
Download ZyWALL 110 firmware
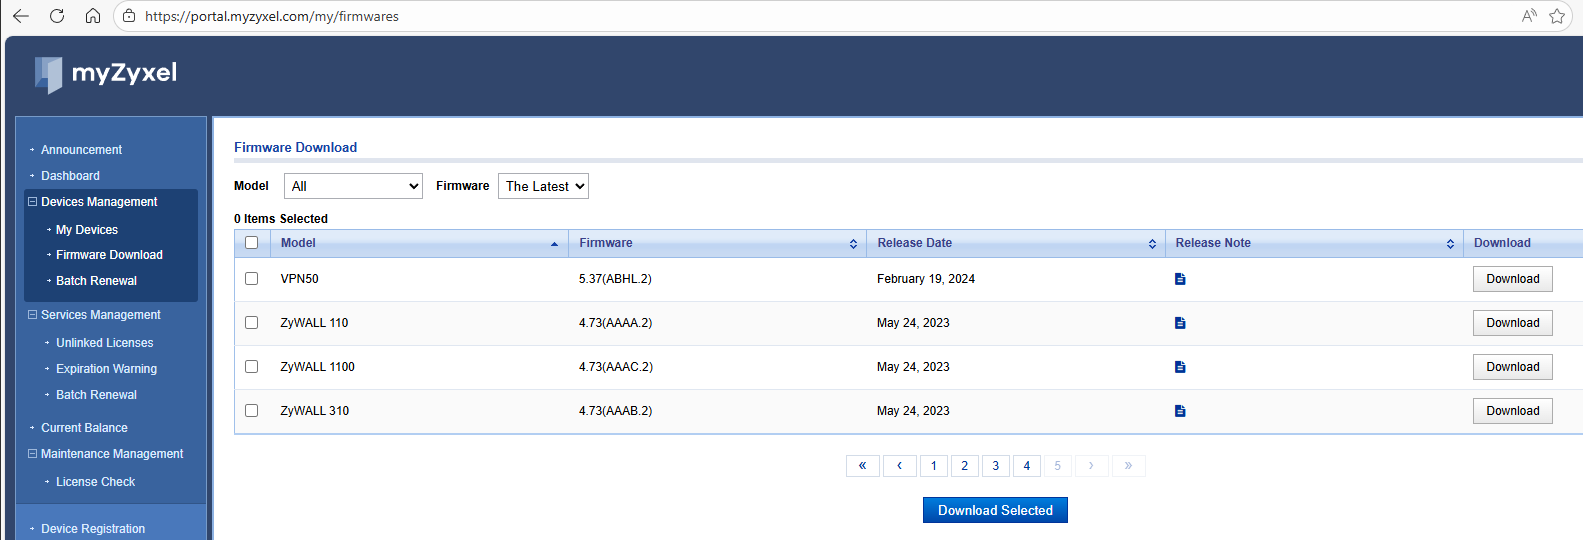click(x=1512, y=323)
